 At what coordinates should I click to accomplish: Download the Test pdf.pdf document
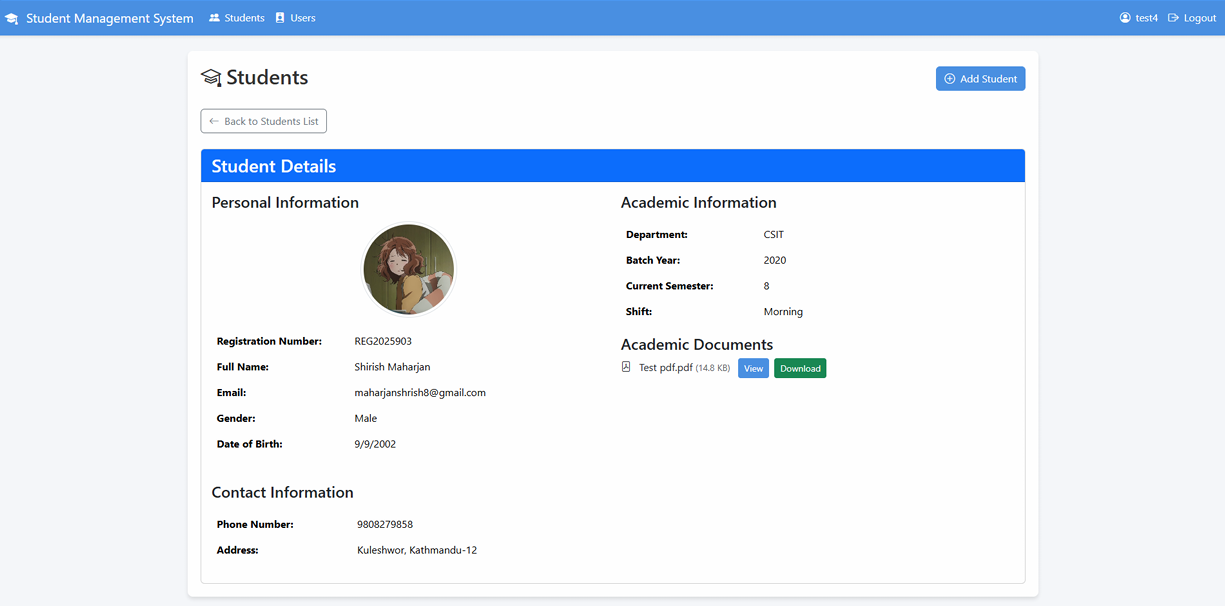click(800, 368)
